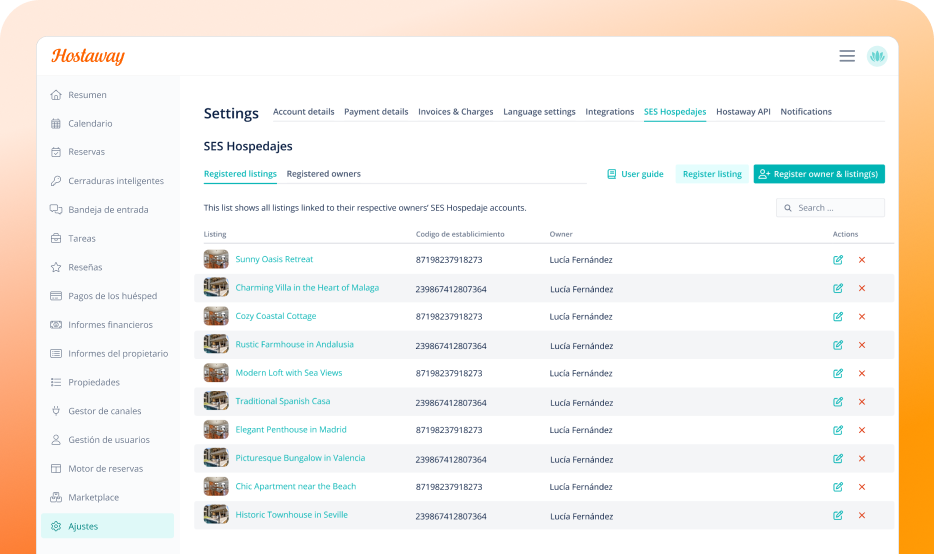The image size is (934, 554).
Task: Remove the Traditional Spanish Casa listing
Action: pos(862,402)
